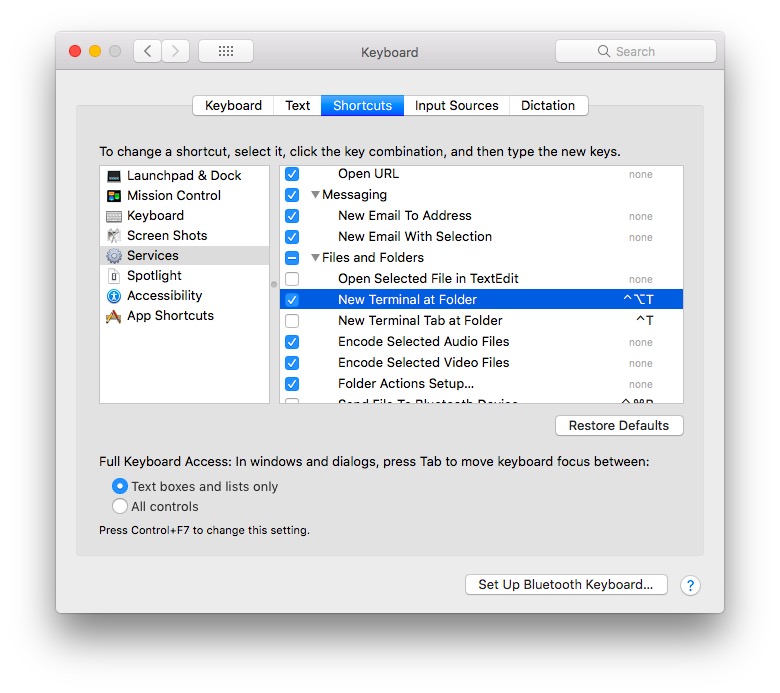This screenshot has width=780, height=693.
Task: Click the Launchpad & Dock icon
Action: pyautogui.click(x=114, y=176)
